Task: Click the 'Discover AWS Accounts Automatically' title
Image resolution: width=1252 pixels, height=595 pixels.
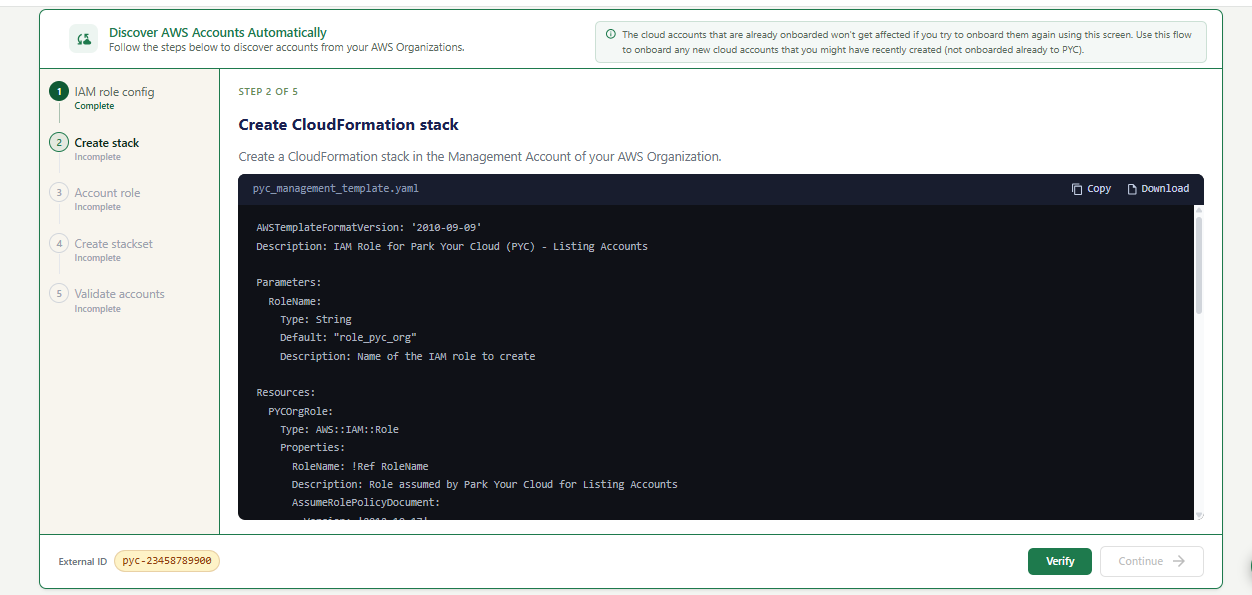Action: [x=218, y=33]
